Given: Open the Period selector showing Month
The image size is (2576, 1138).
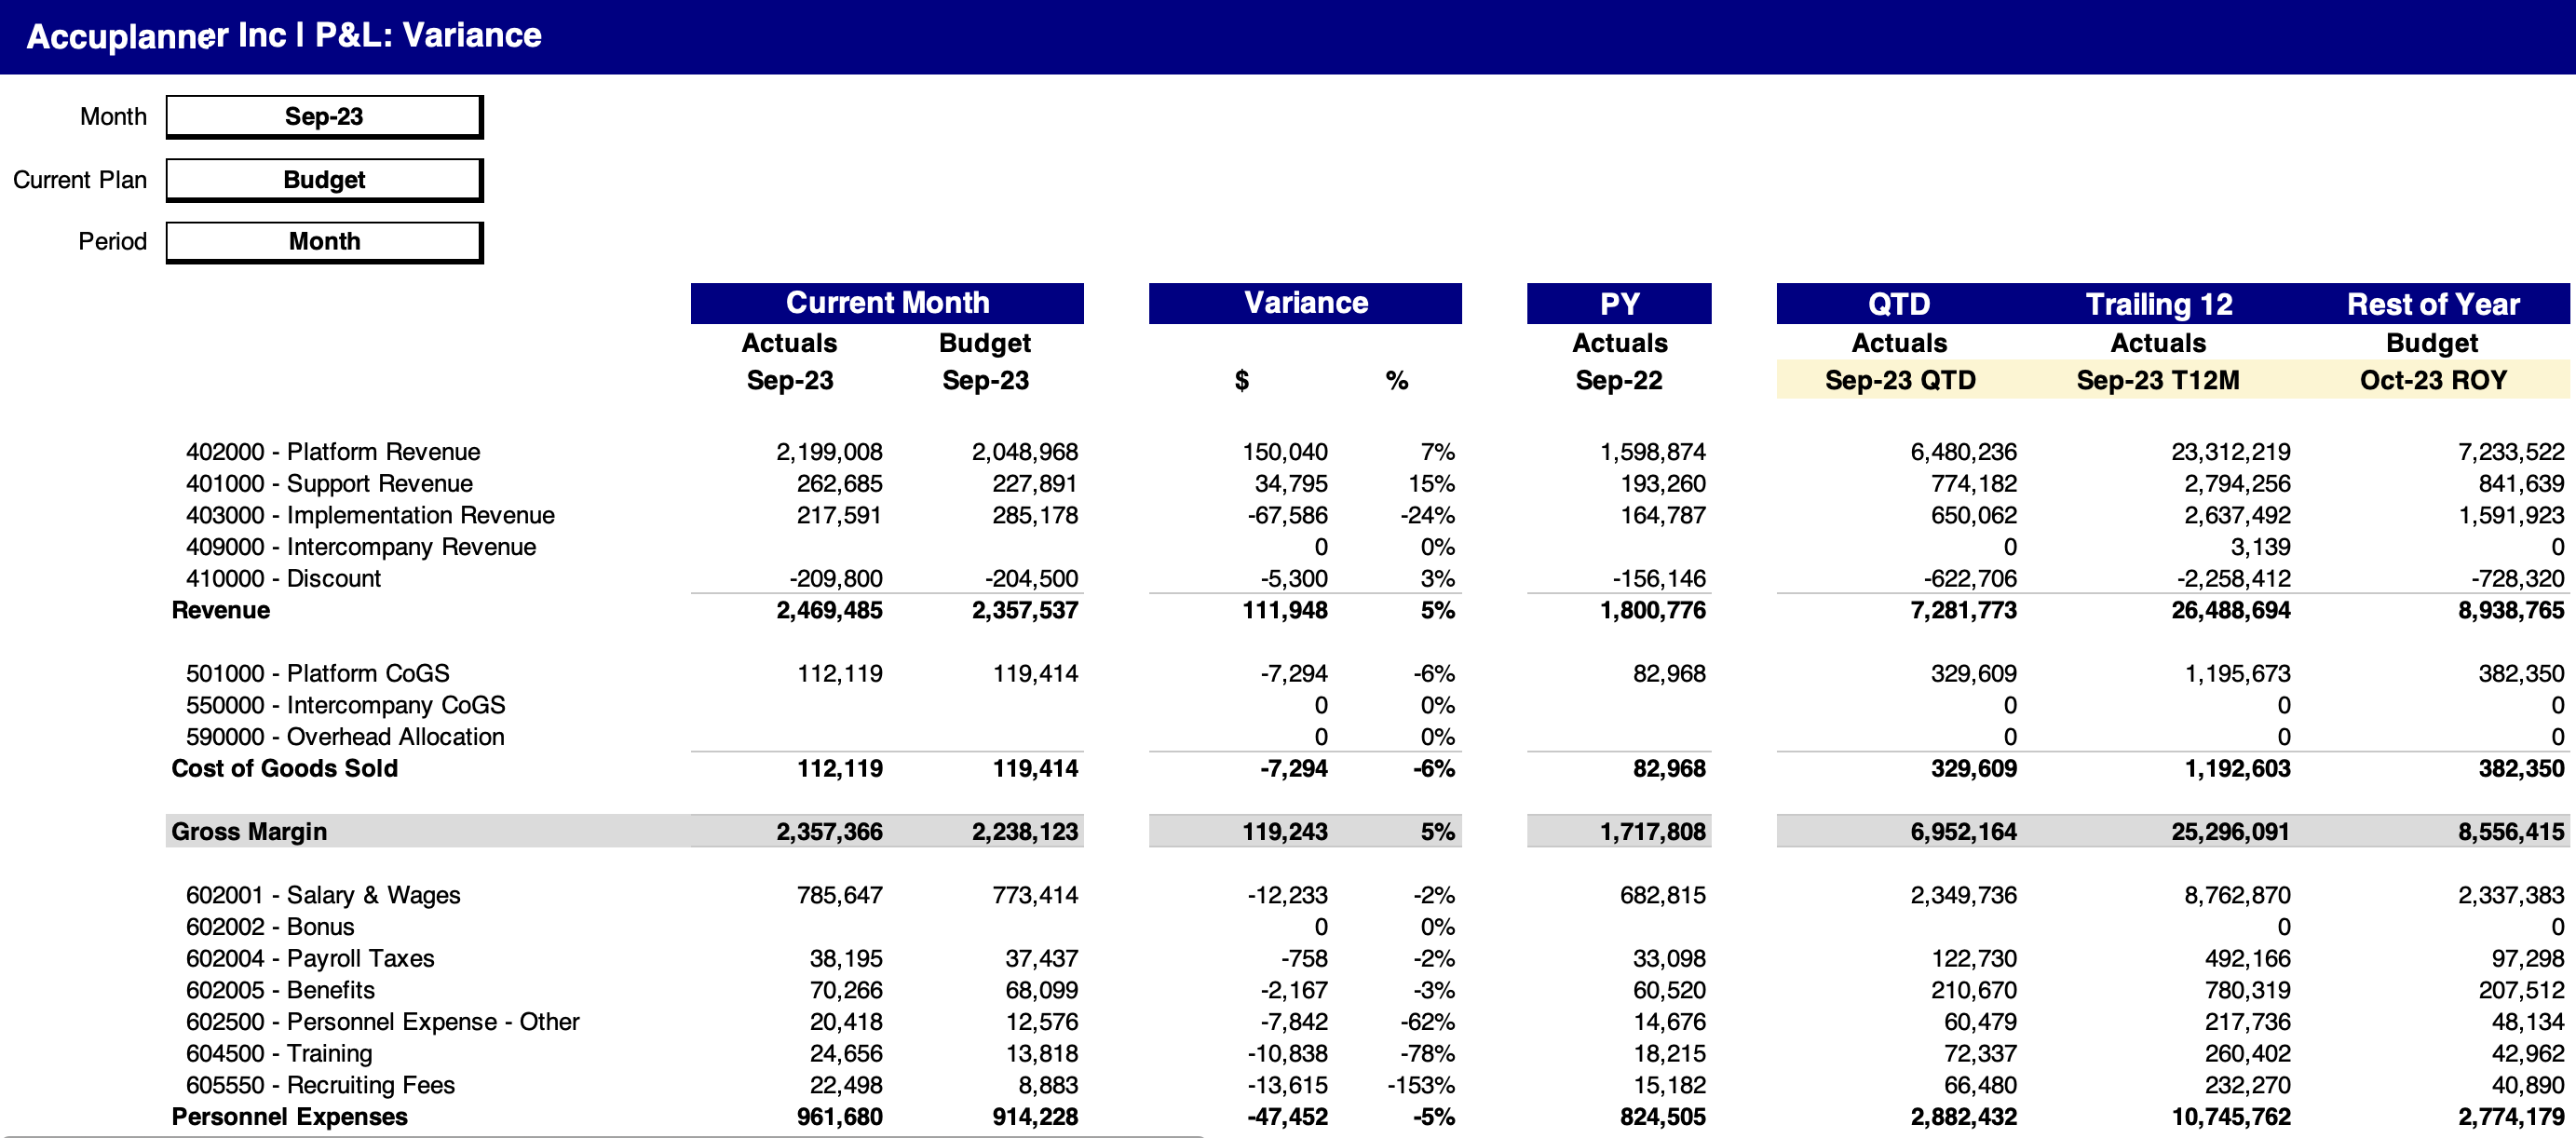Looking at the screenshot, I should point(324,242).
